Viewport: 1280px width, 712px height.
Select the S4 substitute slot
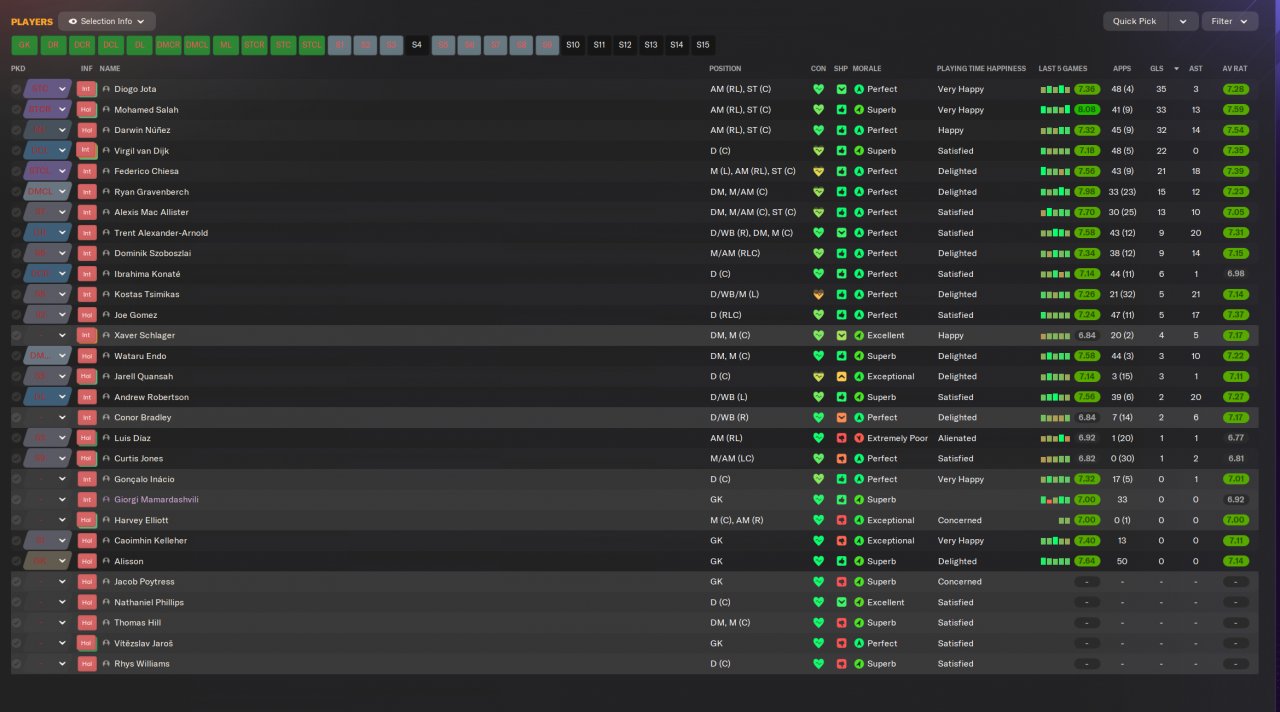pyautogui.click(x=417, y=45)
